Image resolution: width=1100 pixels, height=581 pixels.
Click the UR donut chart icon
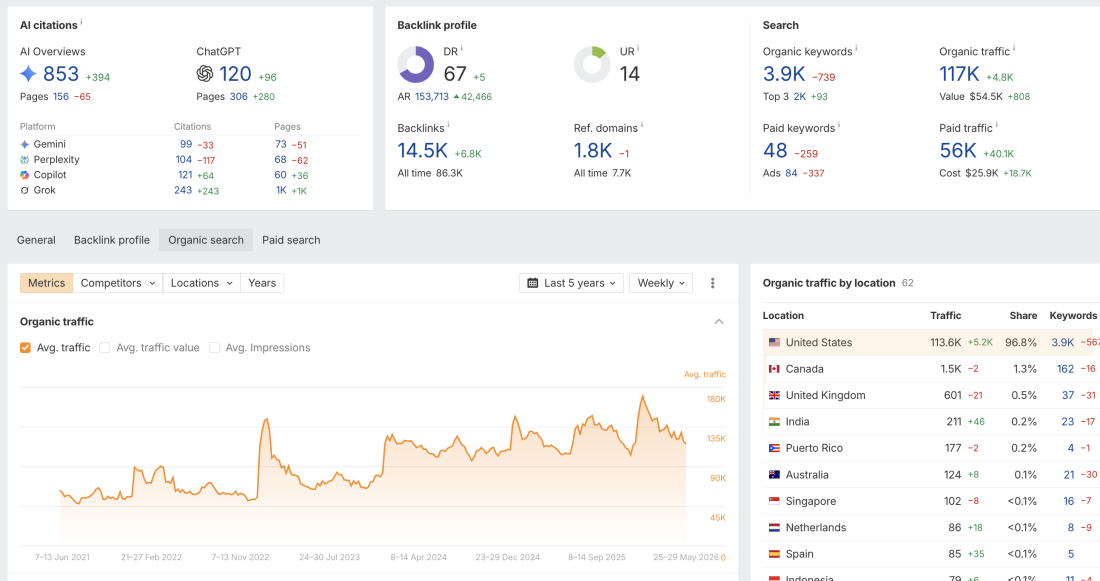[592, 65]
